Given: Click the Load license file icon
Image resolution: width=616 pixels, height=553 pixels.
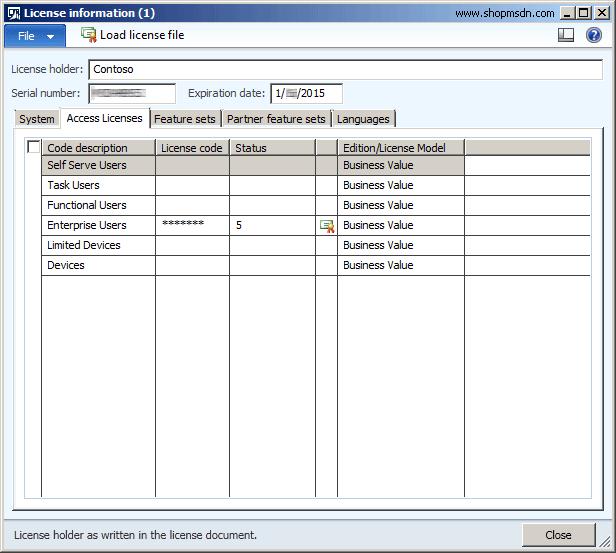Looking at the screenshot, I should pos(88,35).
